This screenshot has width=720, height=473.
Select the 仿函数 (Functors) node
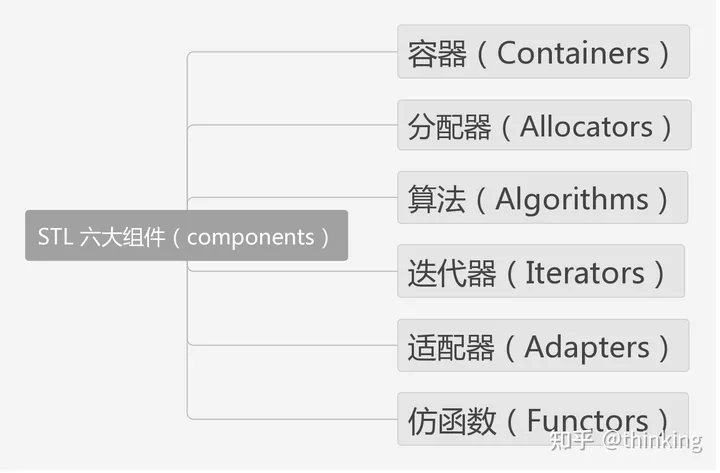pyautogui.click(x=543, y=419)
